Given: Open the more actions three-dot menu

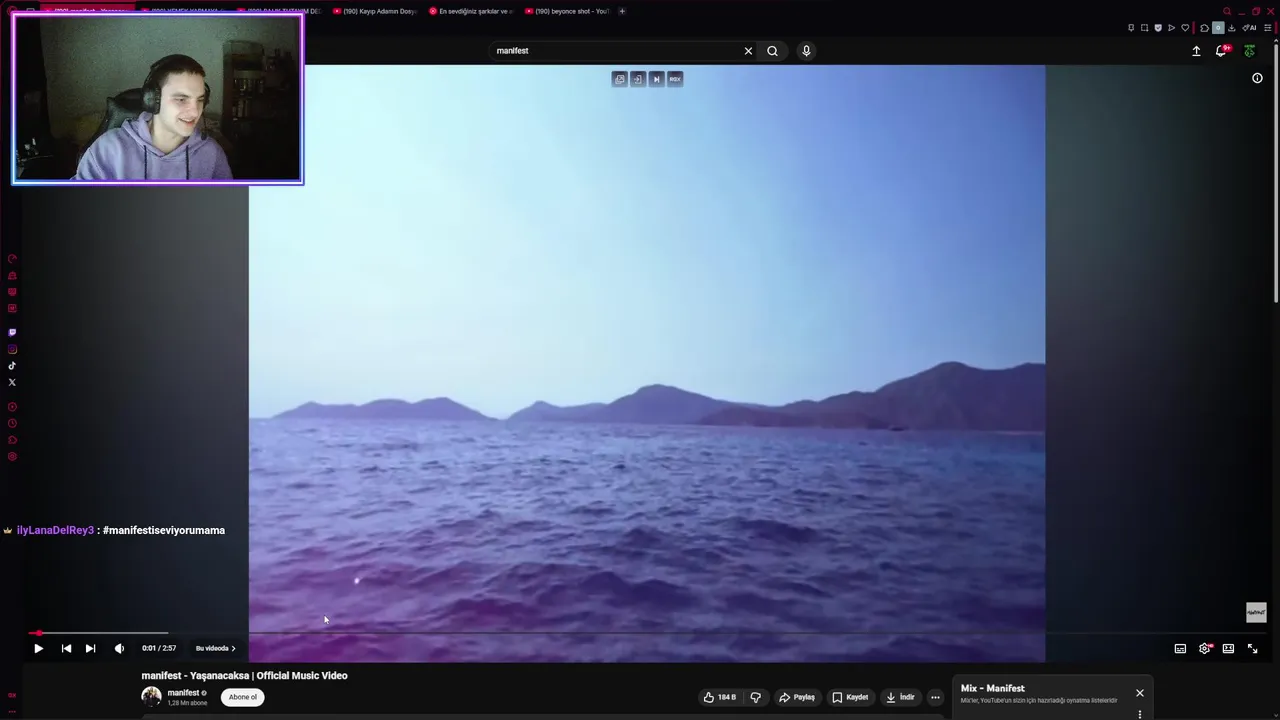Looking at the screenshot, I should tap(935, 697).
